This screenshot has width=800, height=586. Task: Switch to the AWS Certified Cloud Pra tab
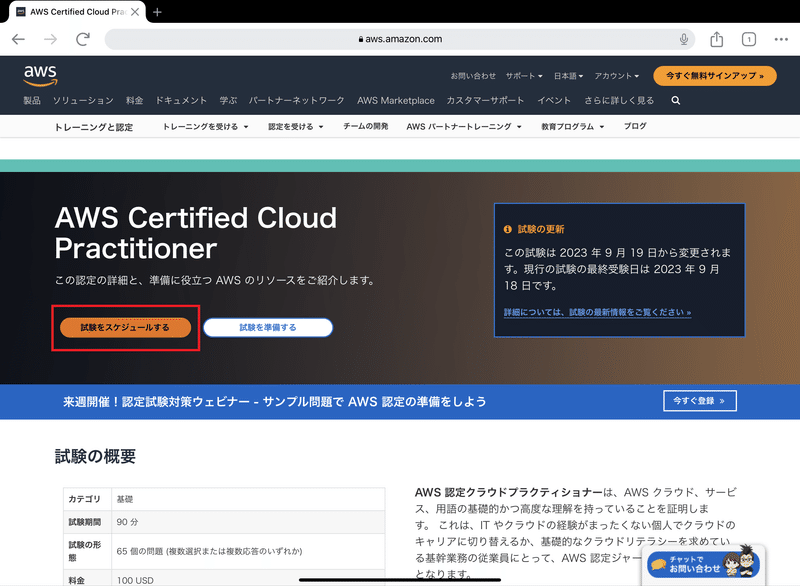pyautogui.click(x=76, y=12)
